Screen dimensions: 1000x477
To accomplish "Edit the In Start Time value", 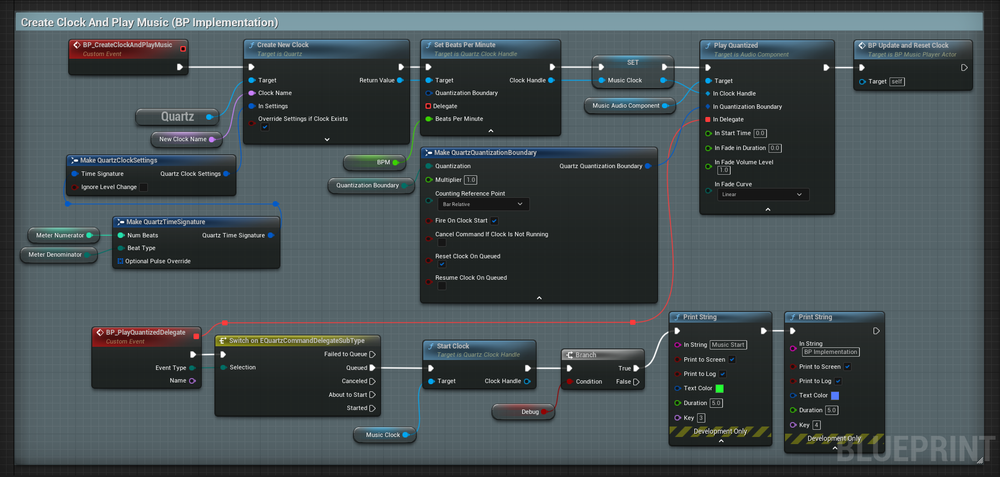I will click(760, 133).
